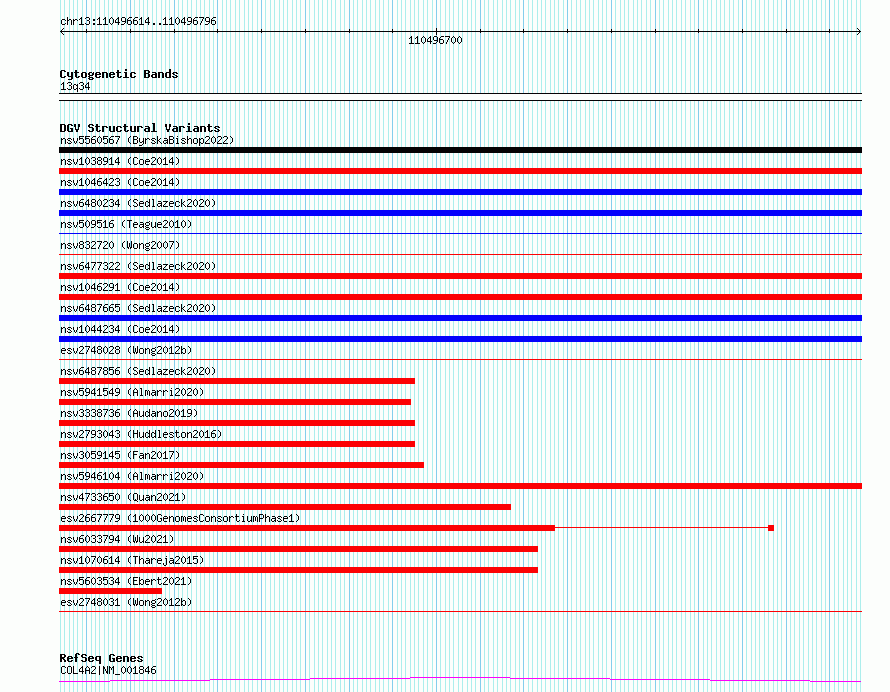890x692 pixels.
Task: Click the blue bar under nsv6480234
Action: (x=460, y=213)
